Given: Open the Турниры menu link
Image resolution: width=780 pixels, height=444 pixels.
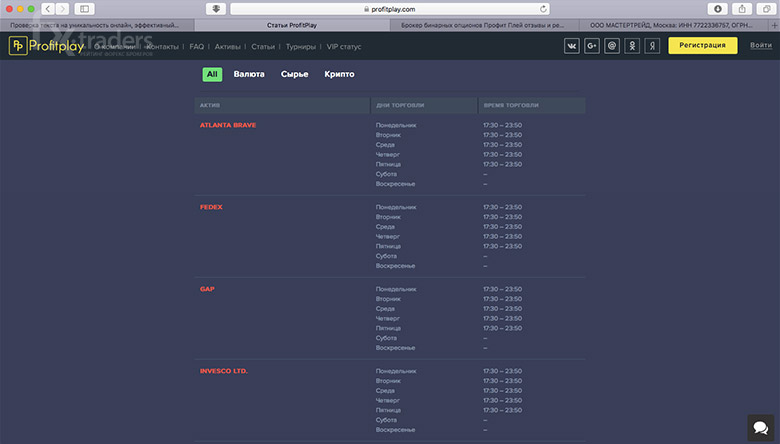Looking at the screenshot, I should [300, 47].
